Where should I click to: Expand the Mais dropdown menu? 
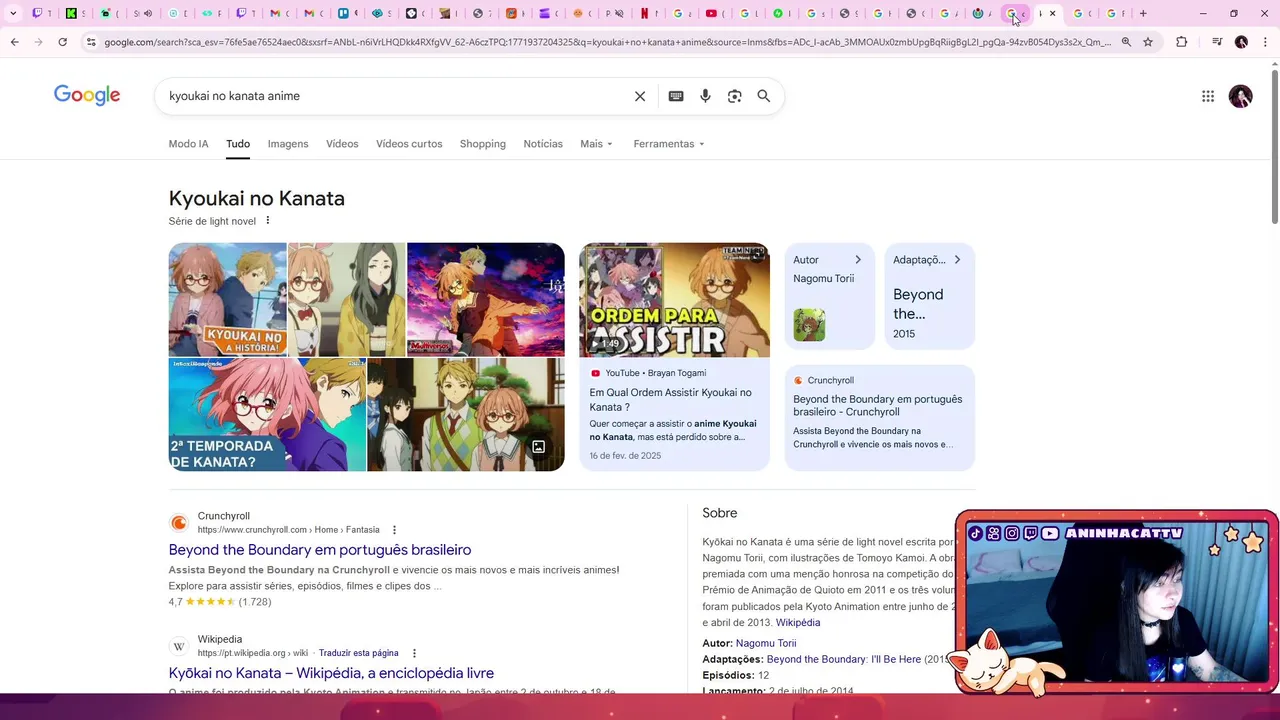(x=597, y=144)
